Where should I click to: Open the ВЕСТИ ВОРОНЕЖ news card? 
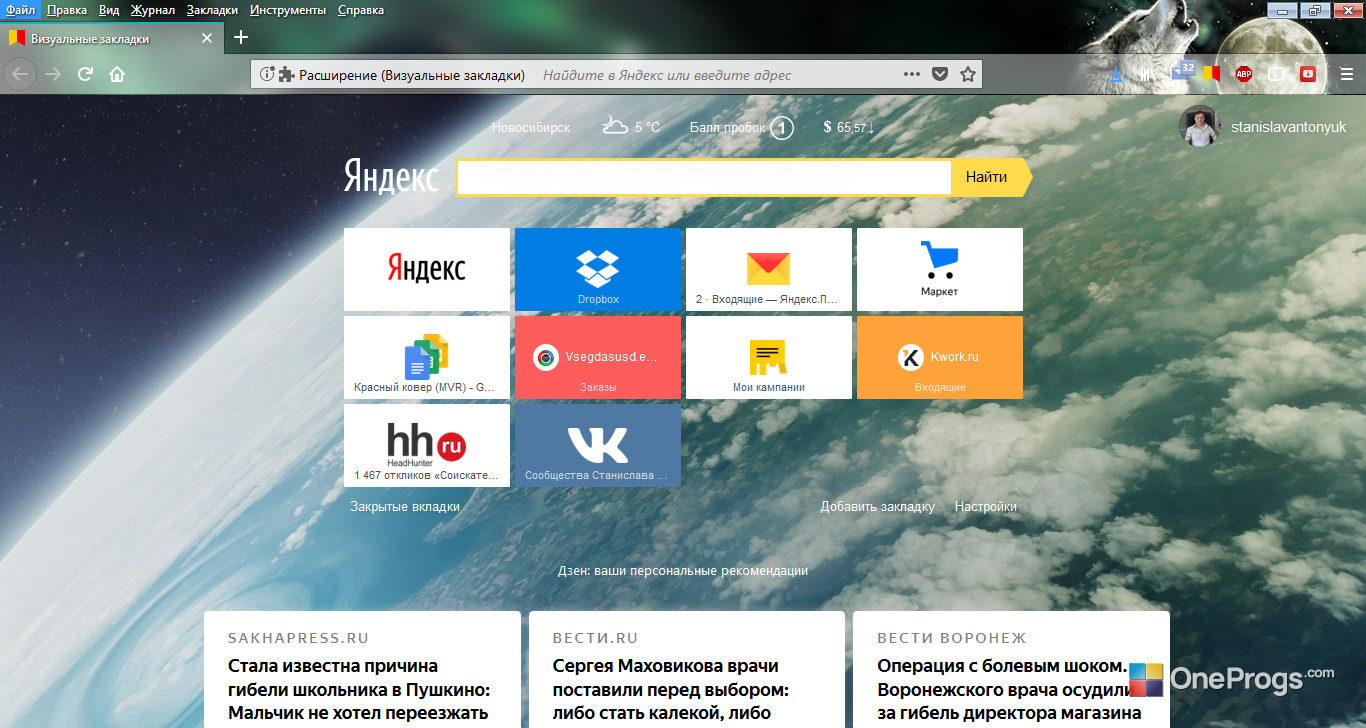coord(1011,670)
